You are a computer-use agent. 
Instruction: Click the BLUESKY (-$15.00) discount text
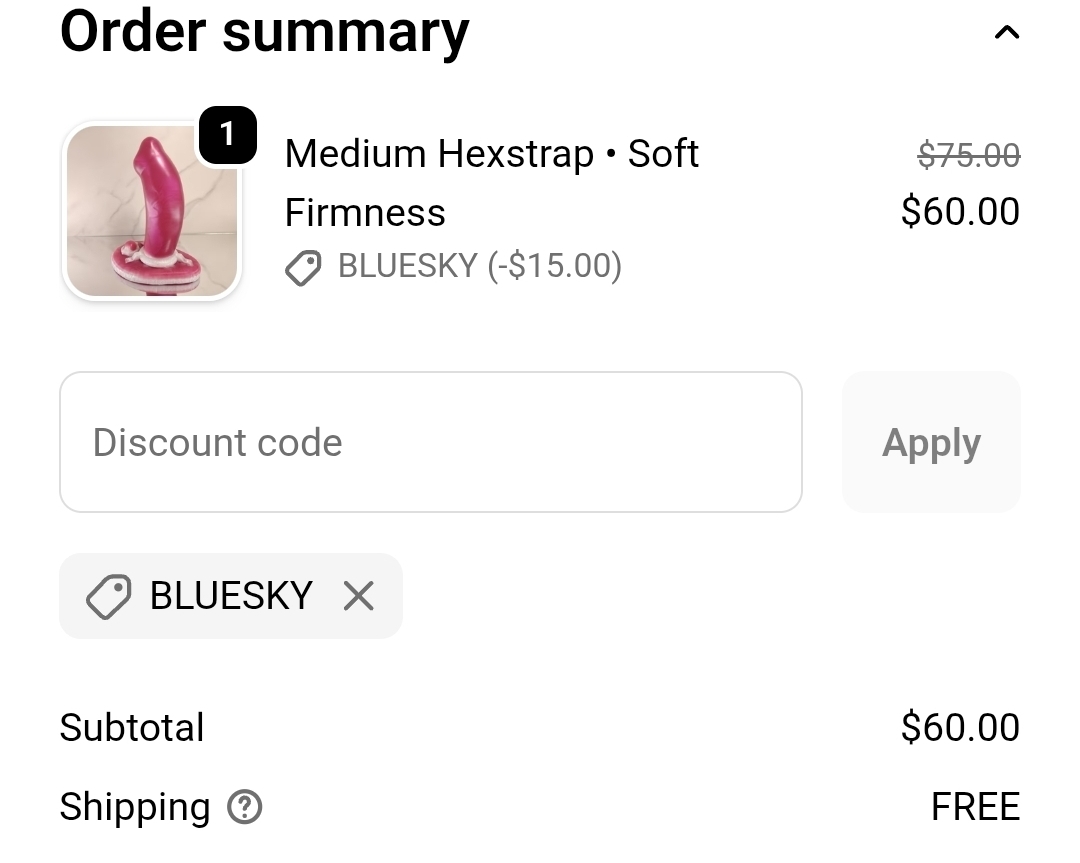[480, 266]
